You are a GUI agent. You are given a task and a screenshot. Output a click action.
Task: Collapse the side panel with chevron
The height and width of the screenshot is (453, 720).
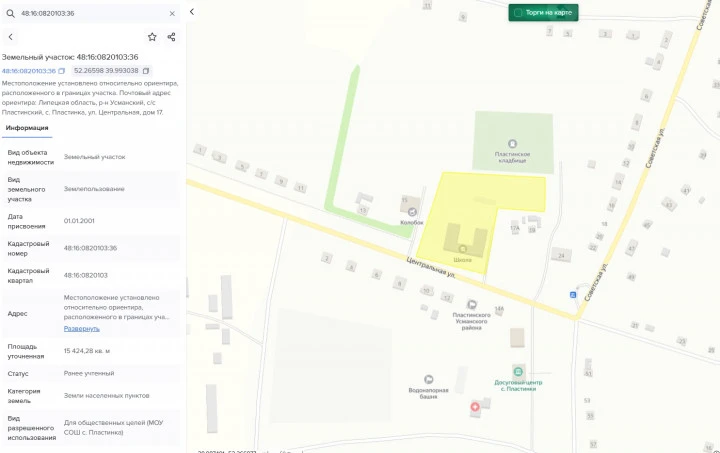coord(192,12)
